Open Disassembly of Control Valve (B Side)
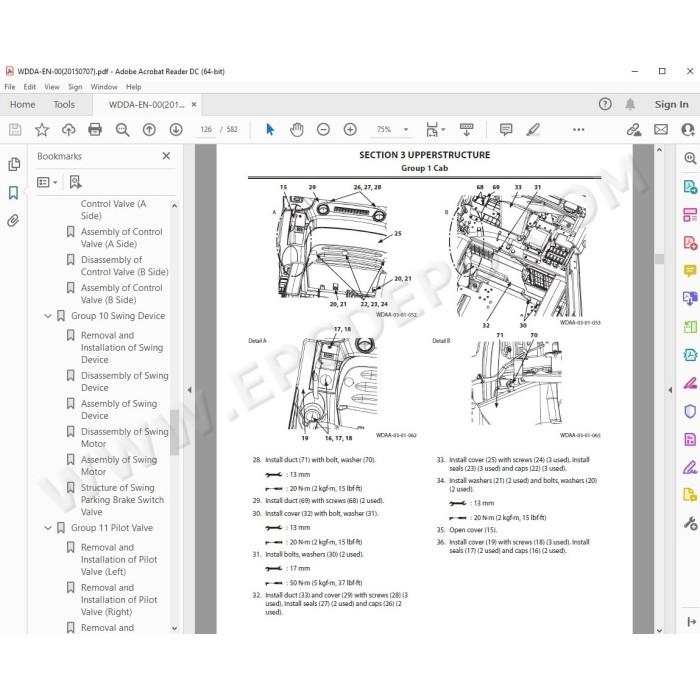700x700 pixels. point(125,266)
